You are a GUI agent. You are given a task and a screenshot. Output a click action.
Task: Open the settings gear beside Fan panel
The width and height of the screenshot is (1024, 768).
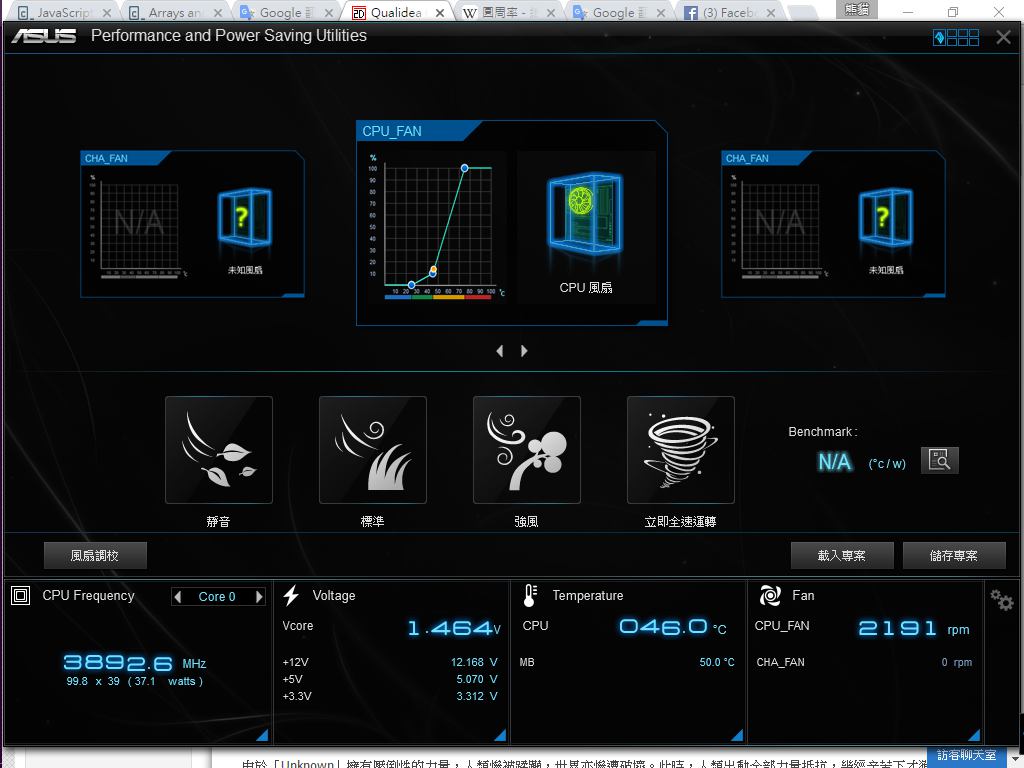(1001, 599)
